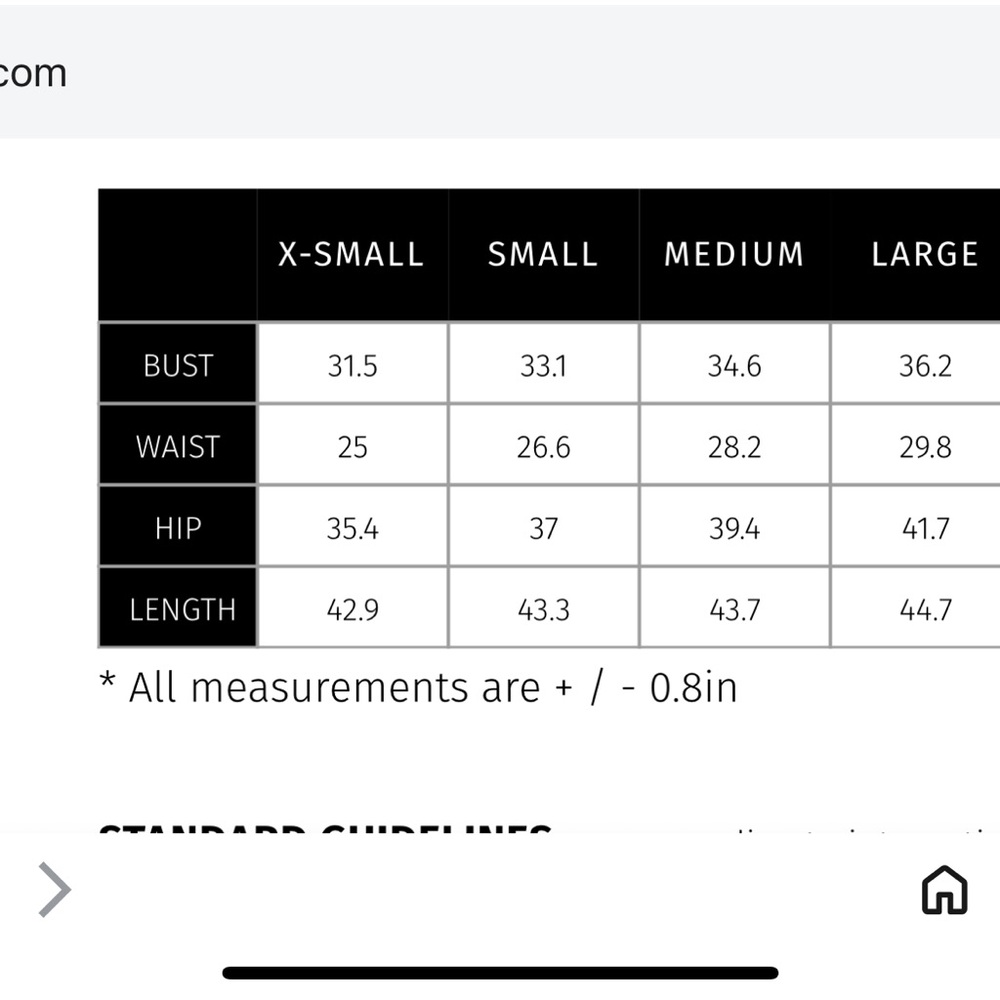
Task: Tap the BUST row label
Action: 178,366
